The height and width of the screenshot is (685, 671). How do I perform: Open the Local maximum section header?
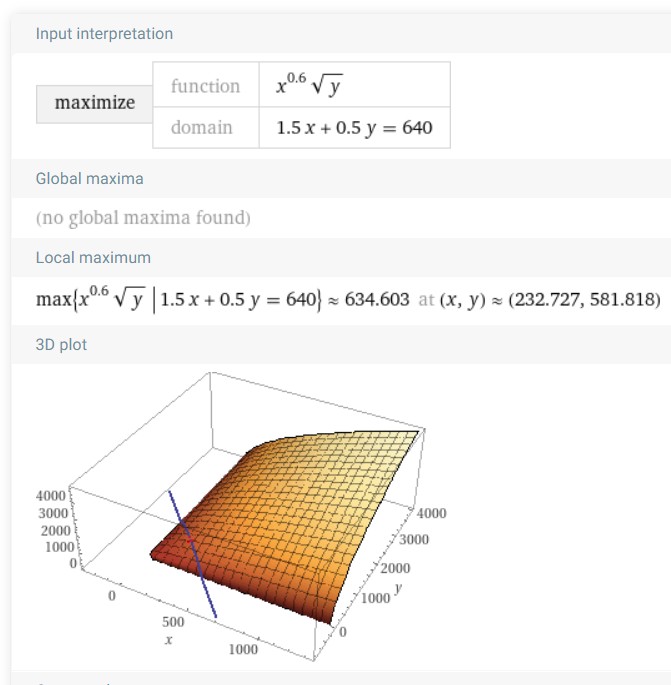(93, 258)
